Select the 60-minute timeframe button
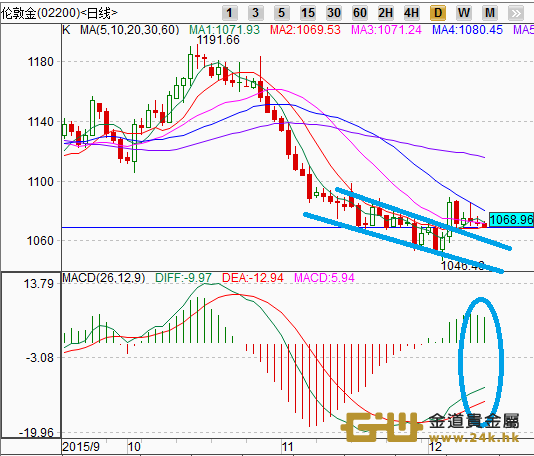534x456 pixels. 360,13
